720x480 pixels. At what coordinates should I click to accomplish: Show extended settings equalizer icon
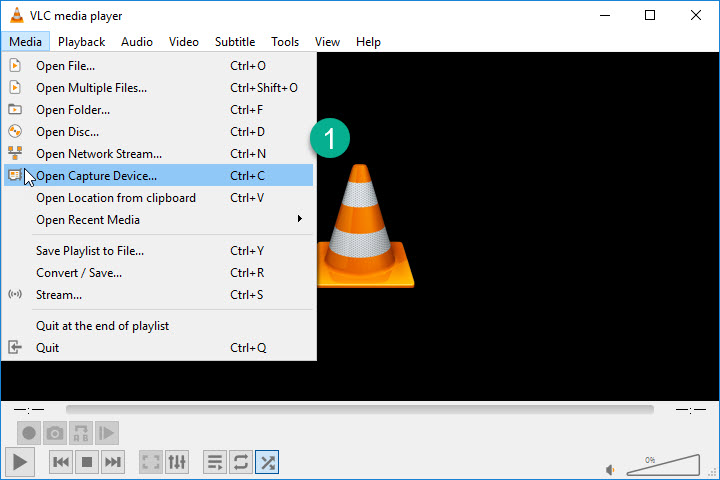(x=177, y=462)
